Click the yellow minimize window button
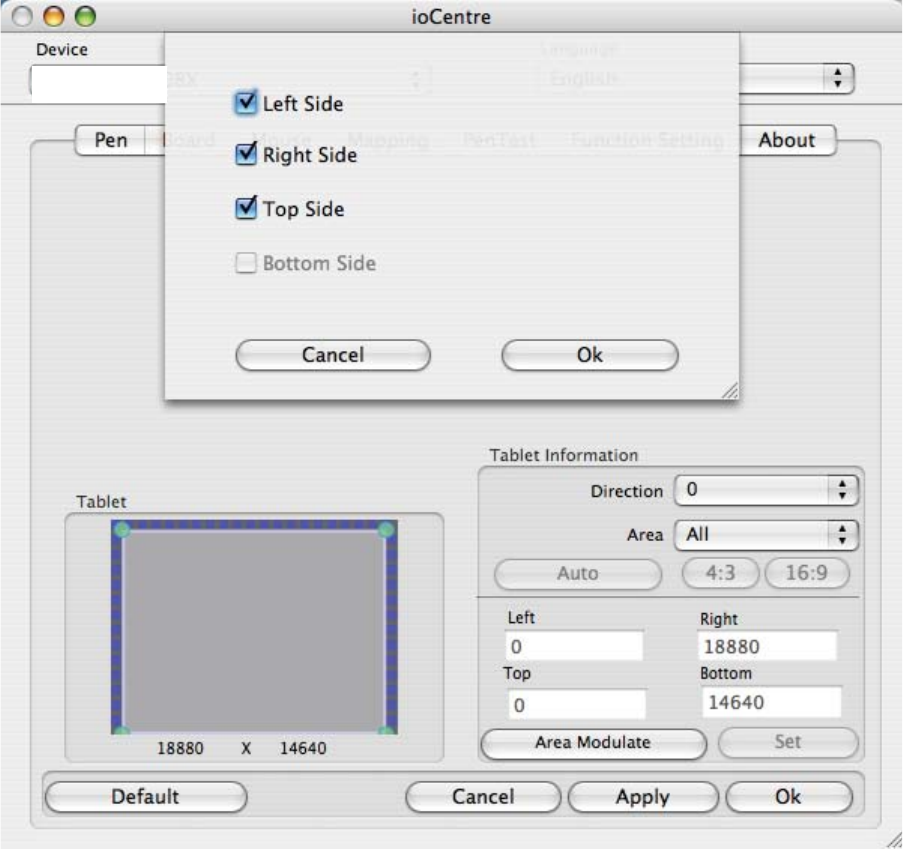Viewport: 903px width, 849px height. click(x=54, y=16)
